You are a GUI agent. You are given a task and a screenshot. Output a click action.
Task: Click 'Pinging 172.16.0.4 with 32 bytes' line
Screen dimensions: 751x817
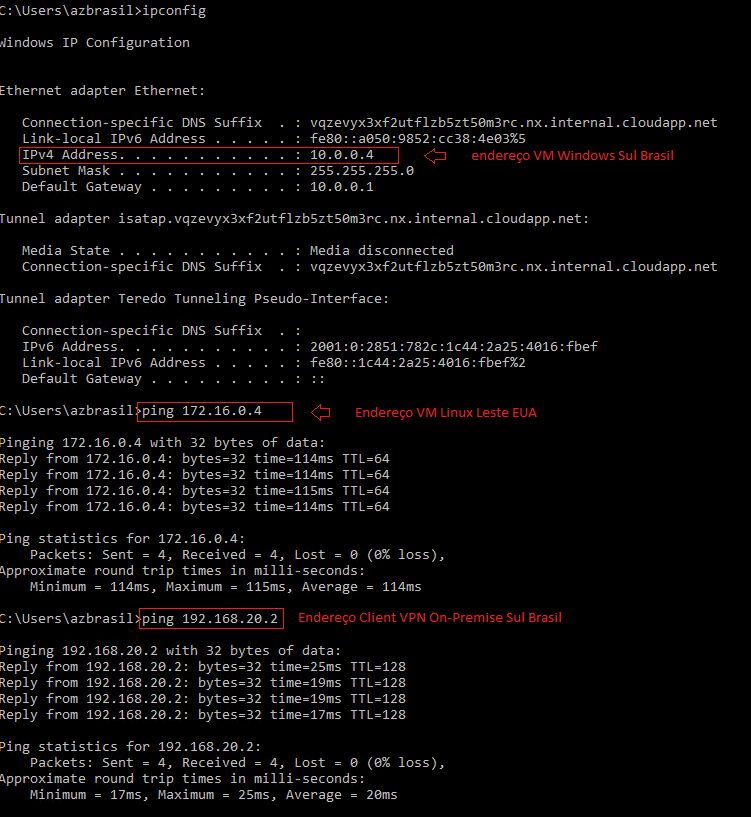click(162, 443)
